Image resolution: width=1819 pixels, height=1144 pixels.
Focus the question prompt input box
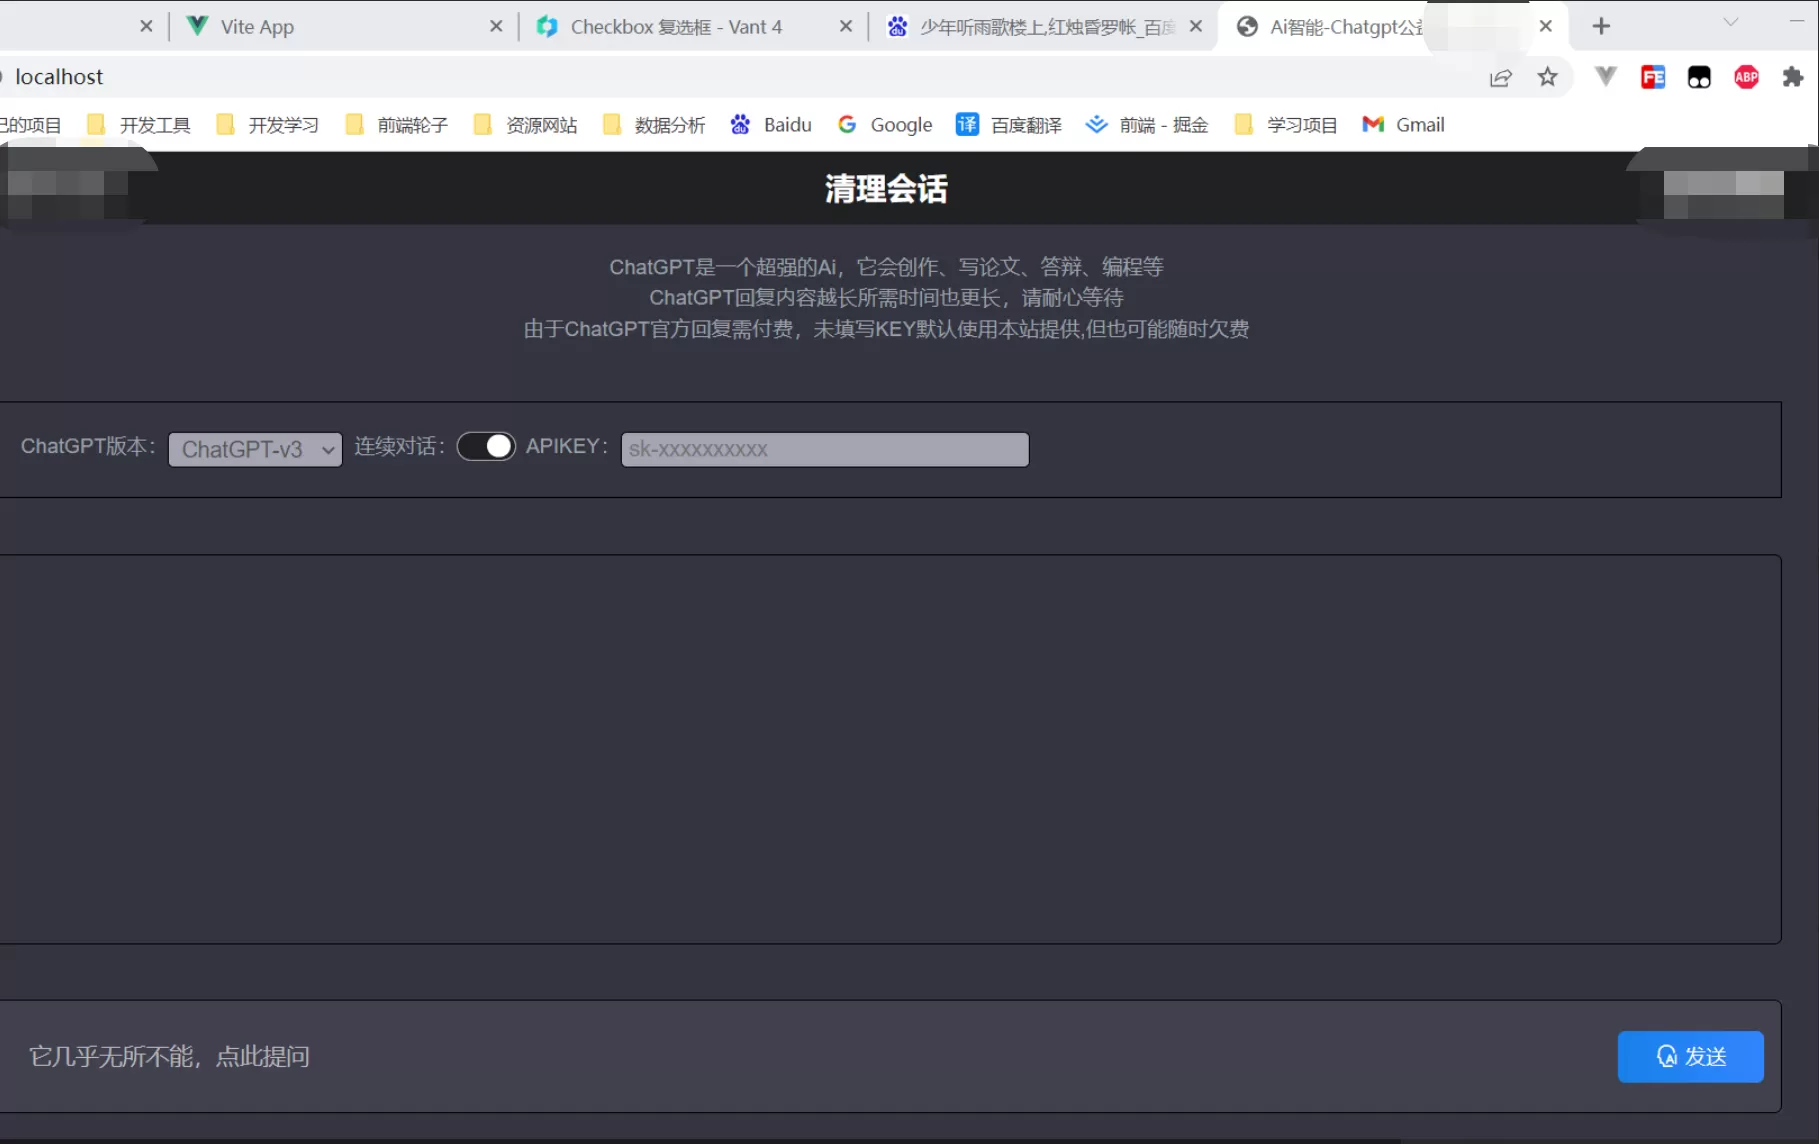pyautogui.click(x=800, y=1056)
